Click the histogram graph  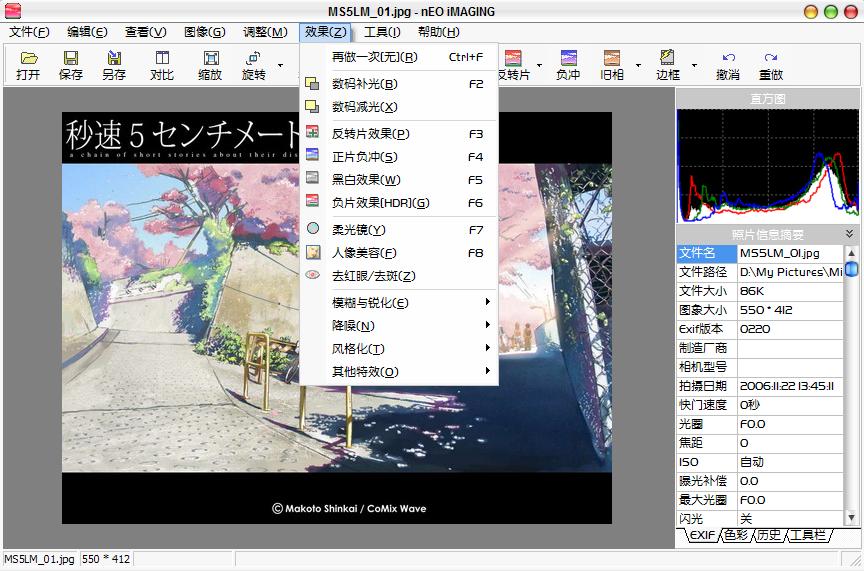(768, 165)
